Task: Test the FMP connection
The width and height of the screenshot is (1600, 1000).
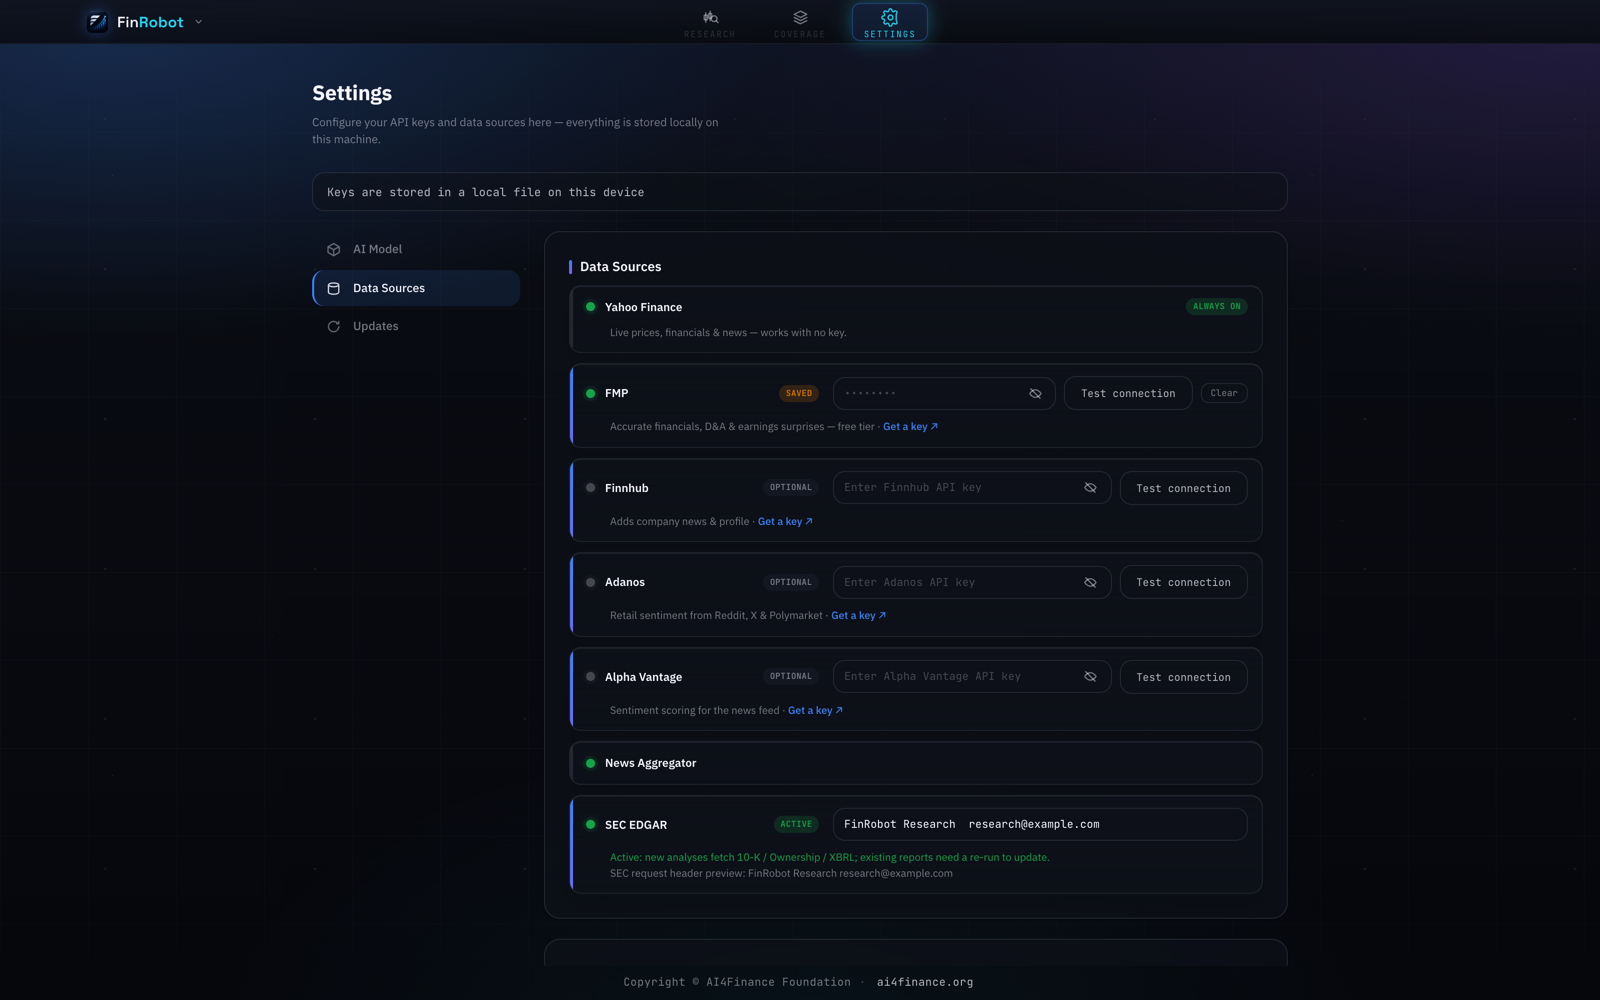Action: coord(1128,394)
